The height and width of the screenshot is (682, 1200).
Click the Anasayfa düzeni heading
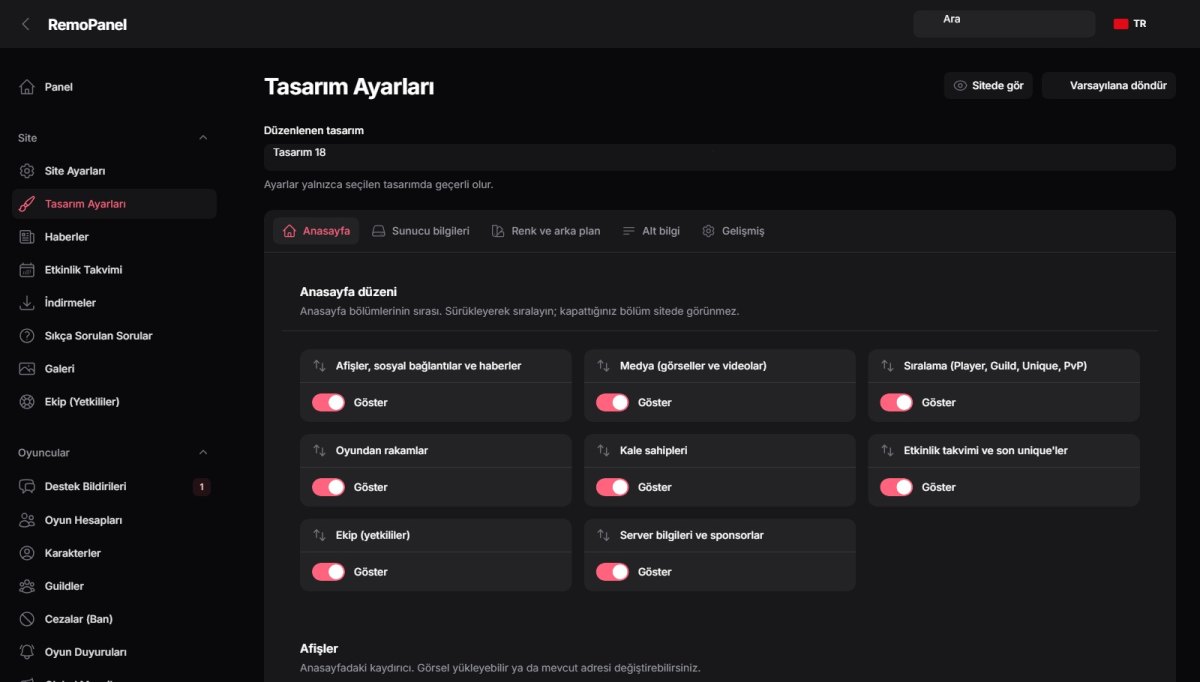(348, 292)
